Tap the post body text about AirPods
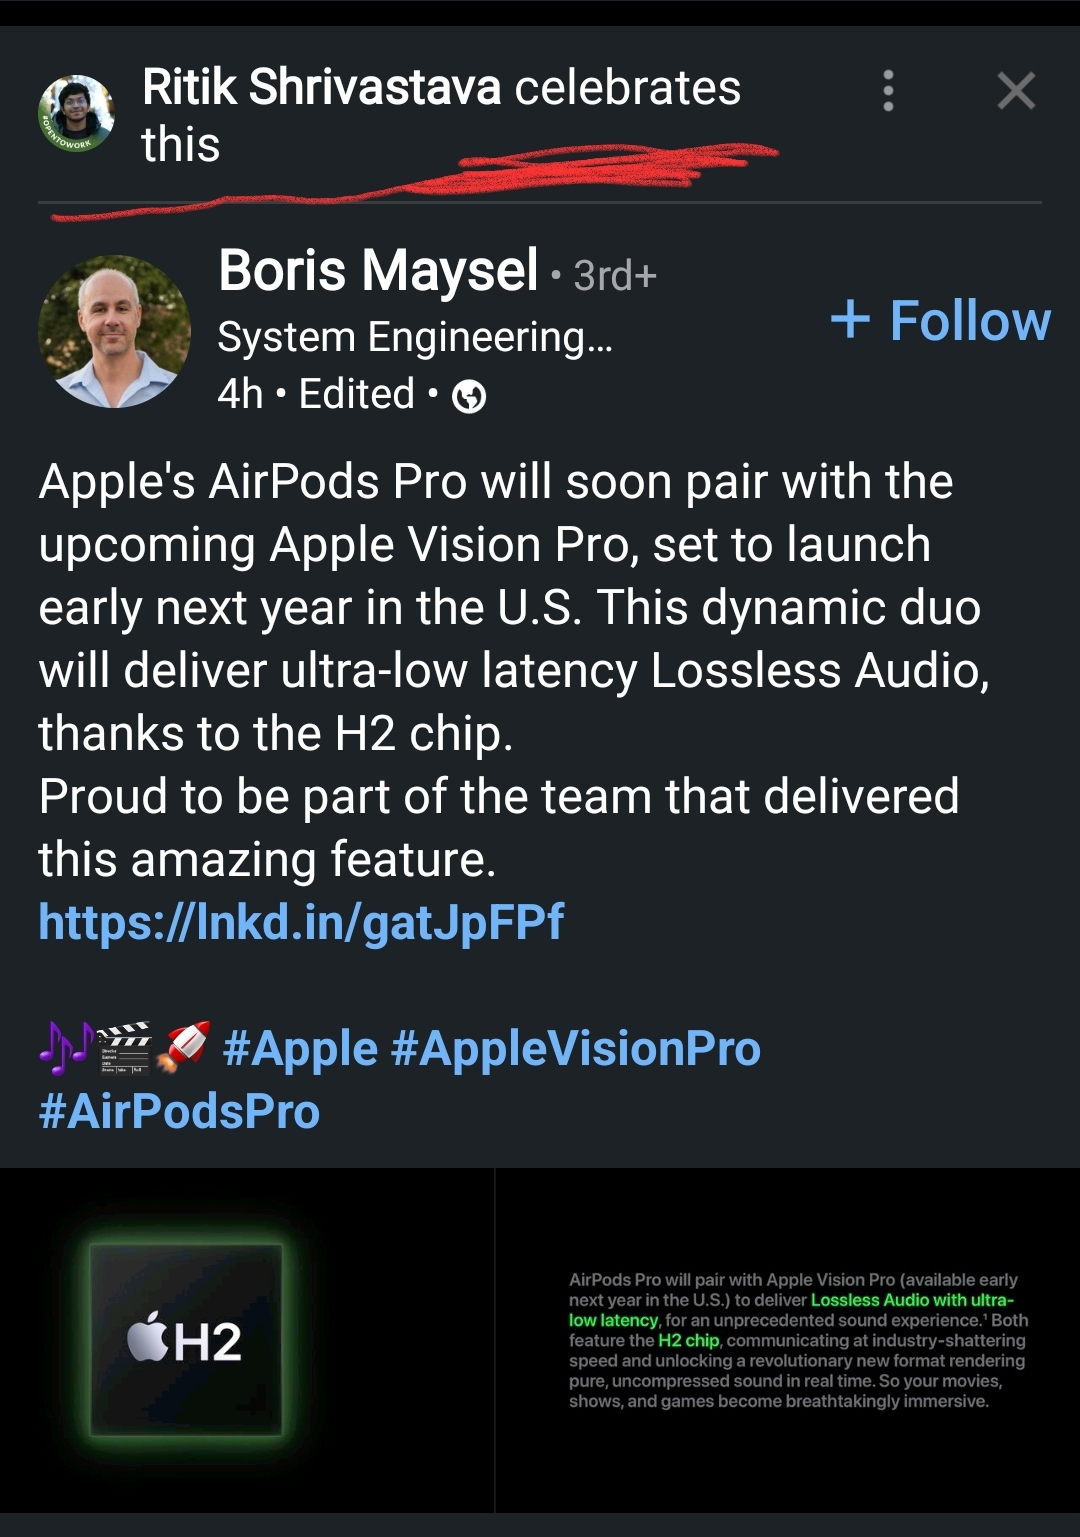The width and height of the screenshot is (1080, 1537). (x=514, y=670)
